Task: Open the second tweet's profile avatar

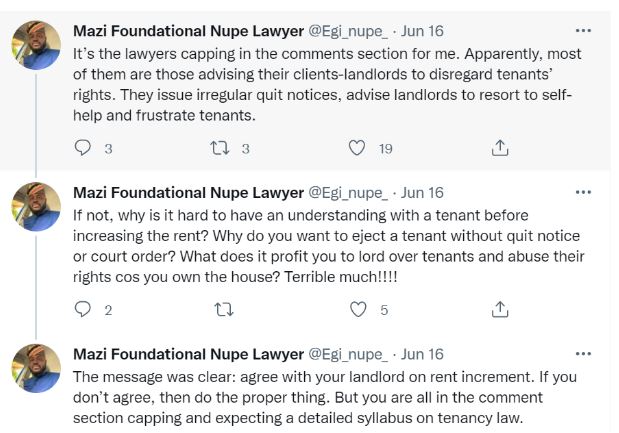Action: 36,207
